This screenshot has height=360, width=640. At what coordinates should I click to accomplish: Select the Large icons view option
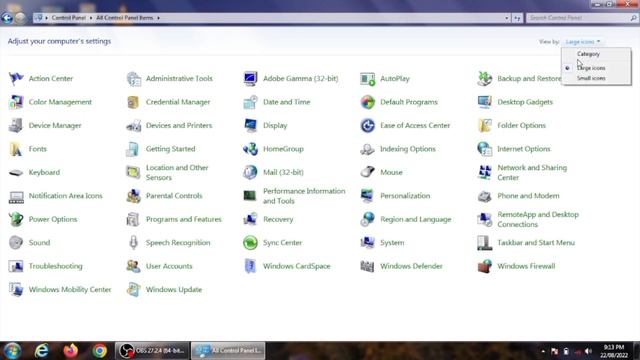click(591, 68)
